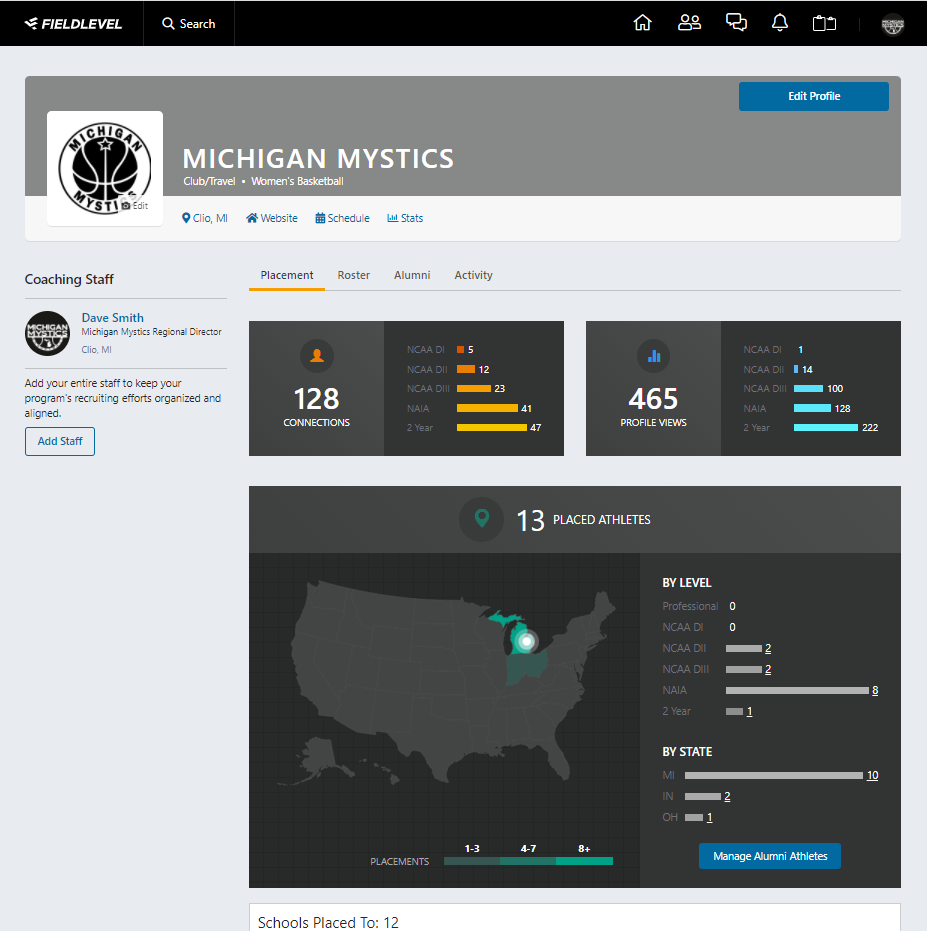This screenshot has width=927, height=931.
Task: Edit the Michigan Mystics logo photo
Action: point(135,205)
